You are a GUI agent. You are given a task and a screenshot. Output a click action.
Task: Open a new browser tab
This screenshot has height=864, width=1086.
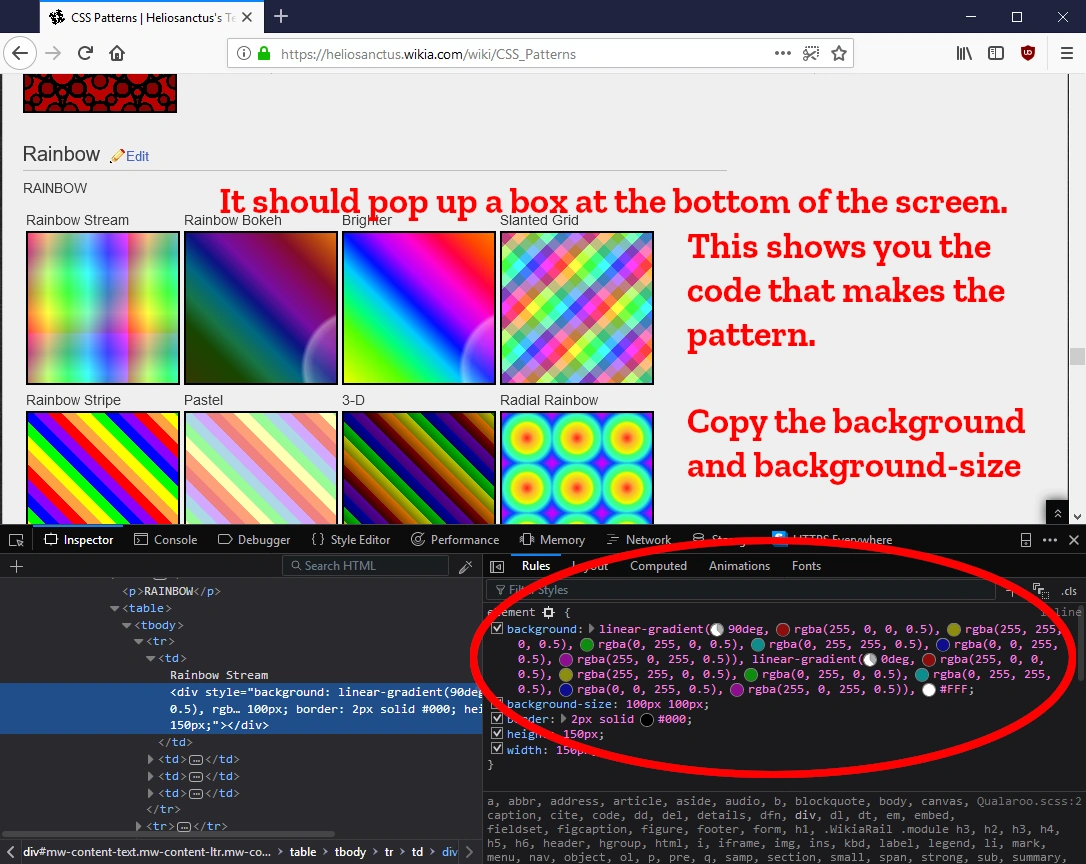click(281, 16)
